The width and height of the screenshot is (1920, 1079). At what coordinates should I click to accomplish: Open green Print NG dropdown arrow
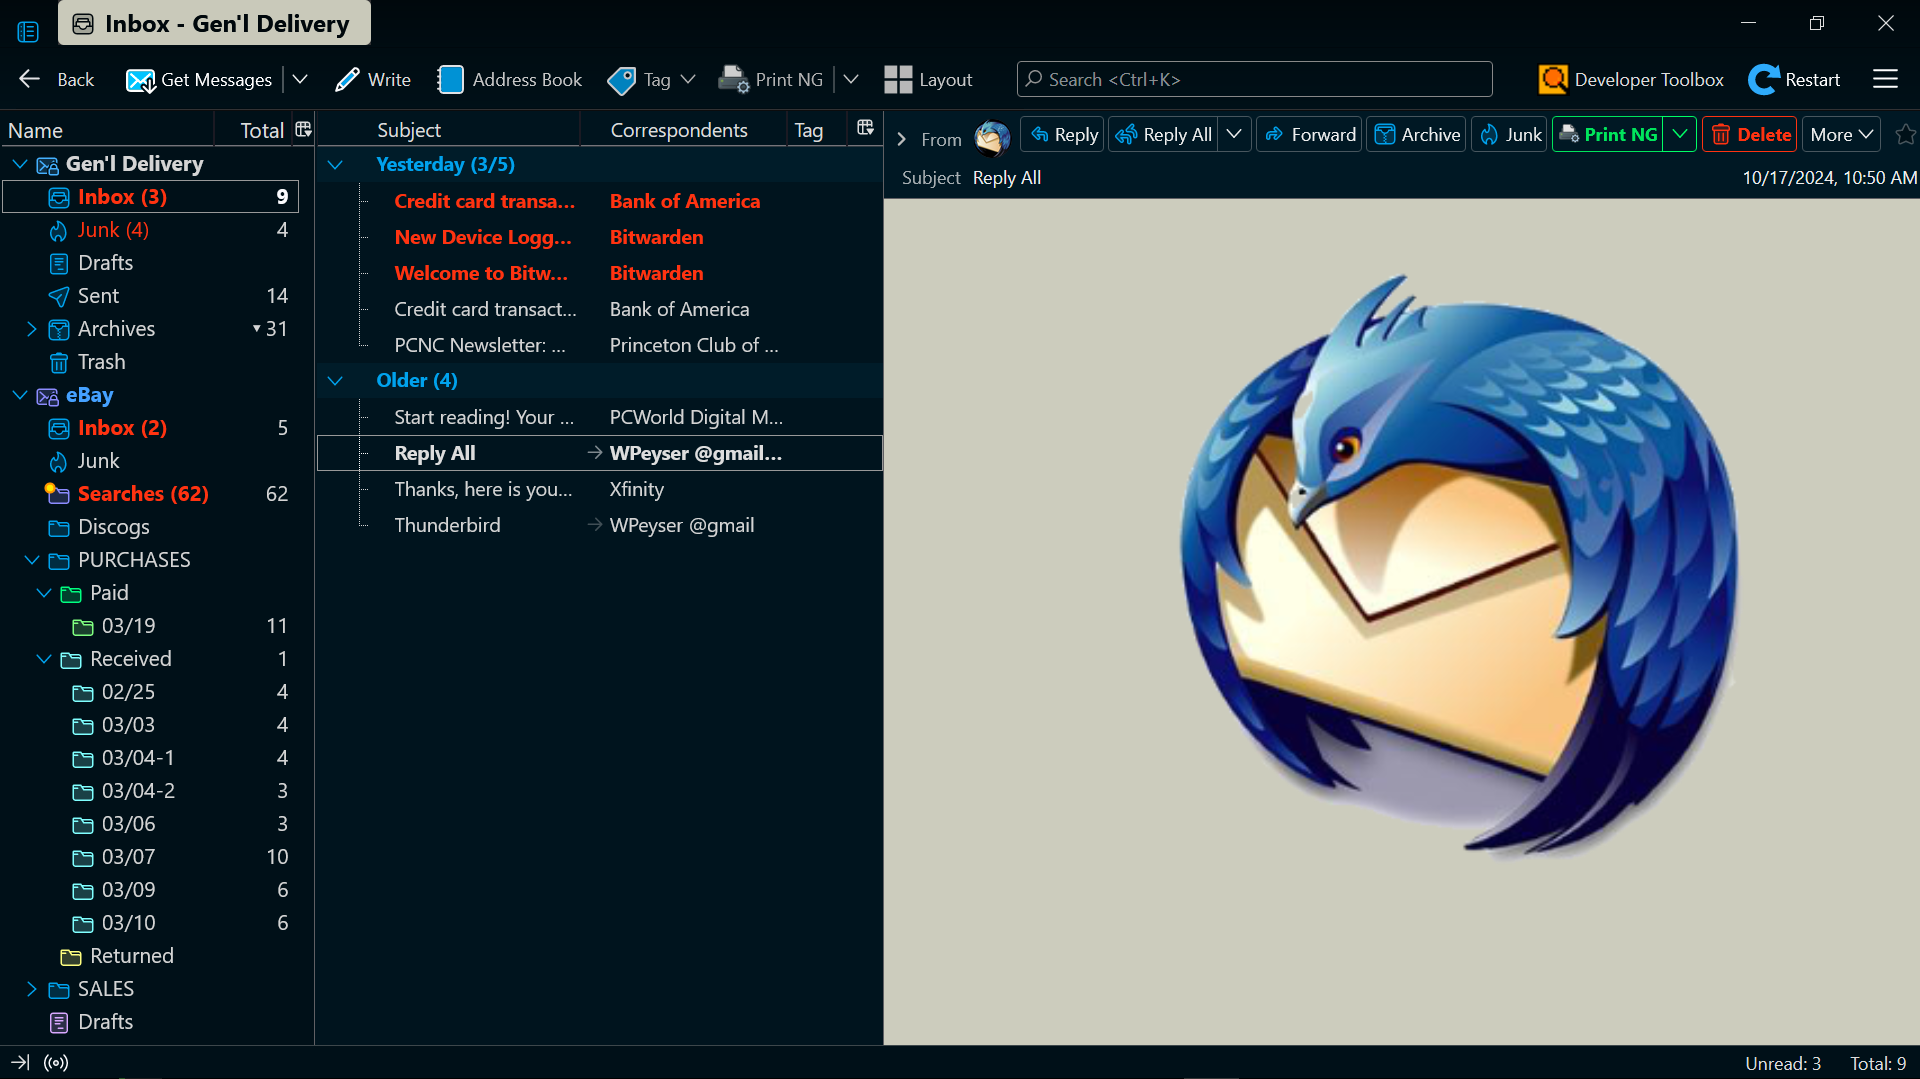point(1680,135)
